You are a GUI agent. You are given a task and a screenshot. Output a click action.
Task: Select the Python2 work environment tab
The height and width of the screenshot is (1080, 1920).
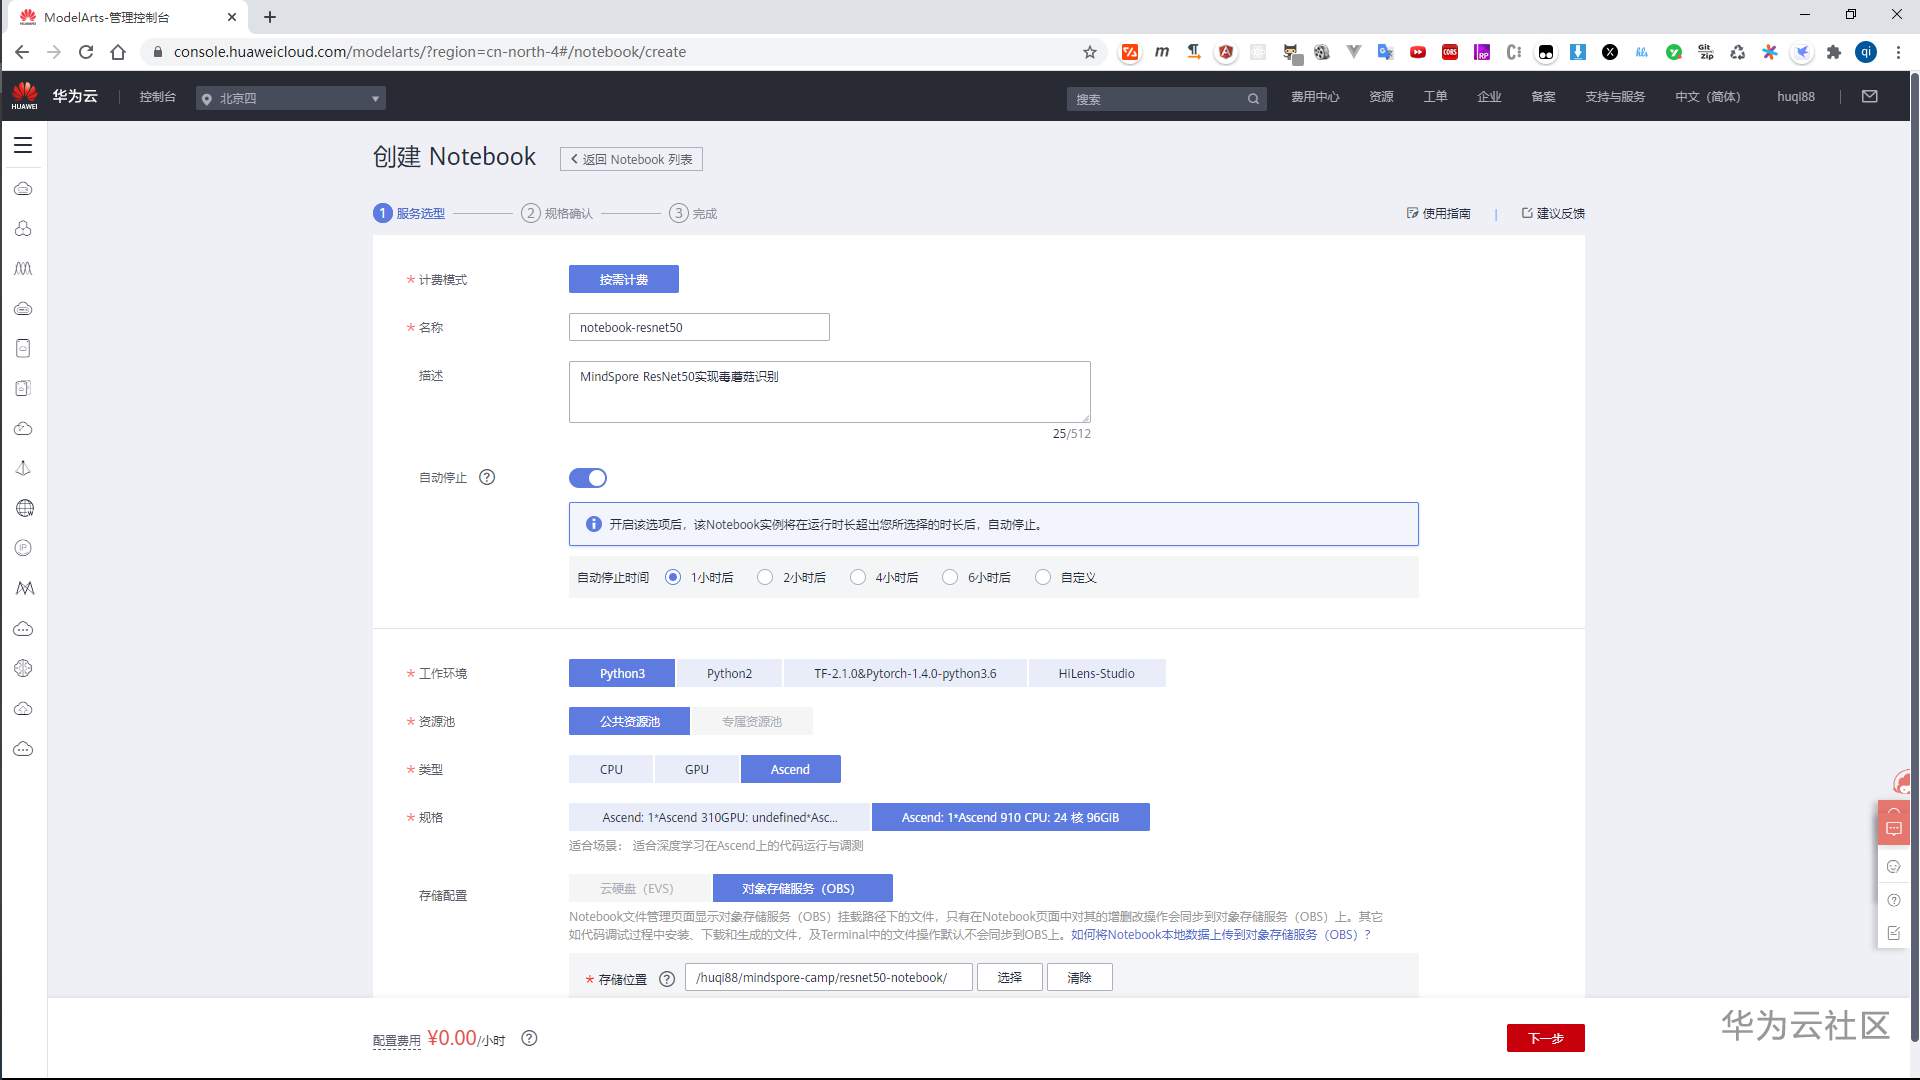729,673
